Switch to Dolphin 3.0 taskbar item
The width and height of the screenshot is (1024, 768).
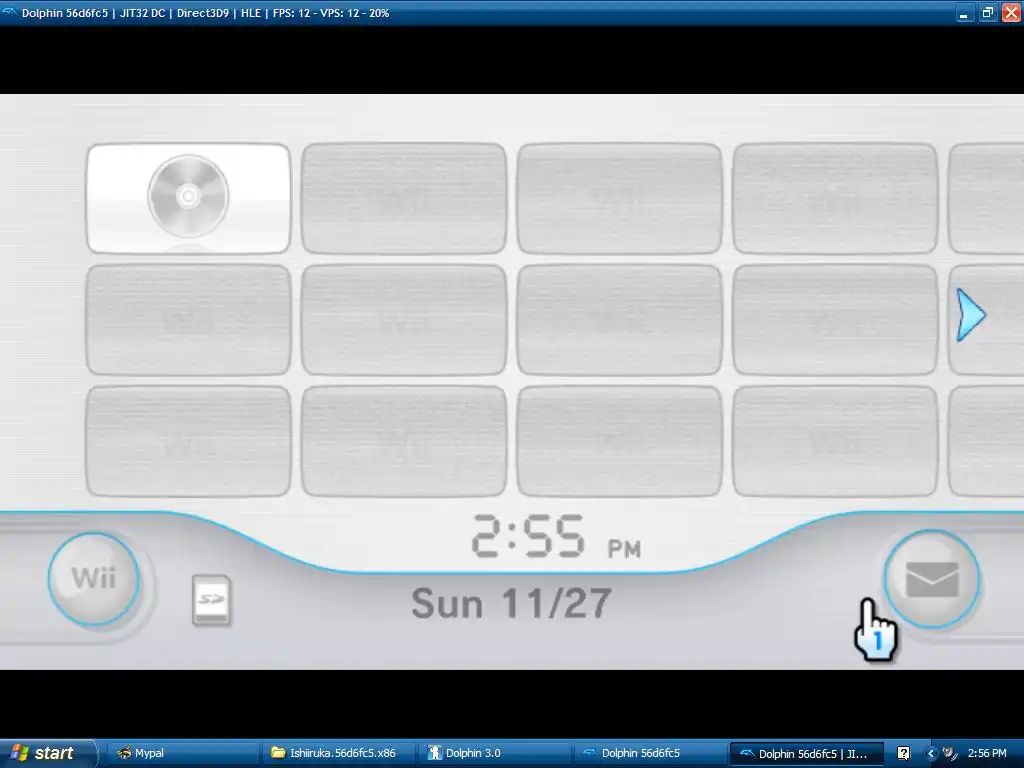494,753
